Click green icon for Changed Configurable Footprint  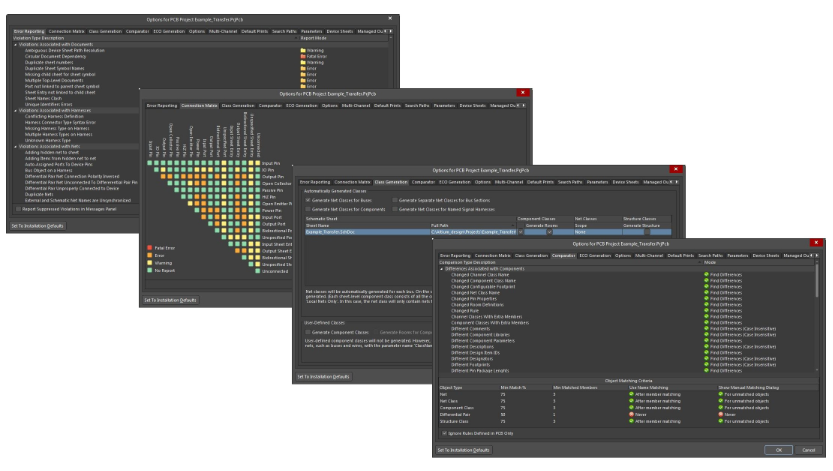(707, 286)
